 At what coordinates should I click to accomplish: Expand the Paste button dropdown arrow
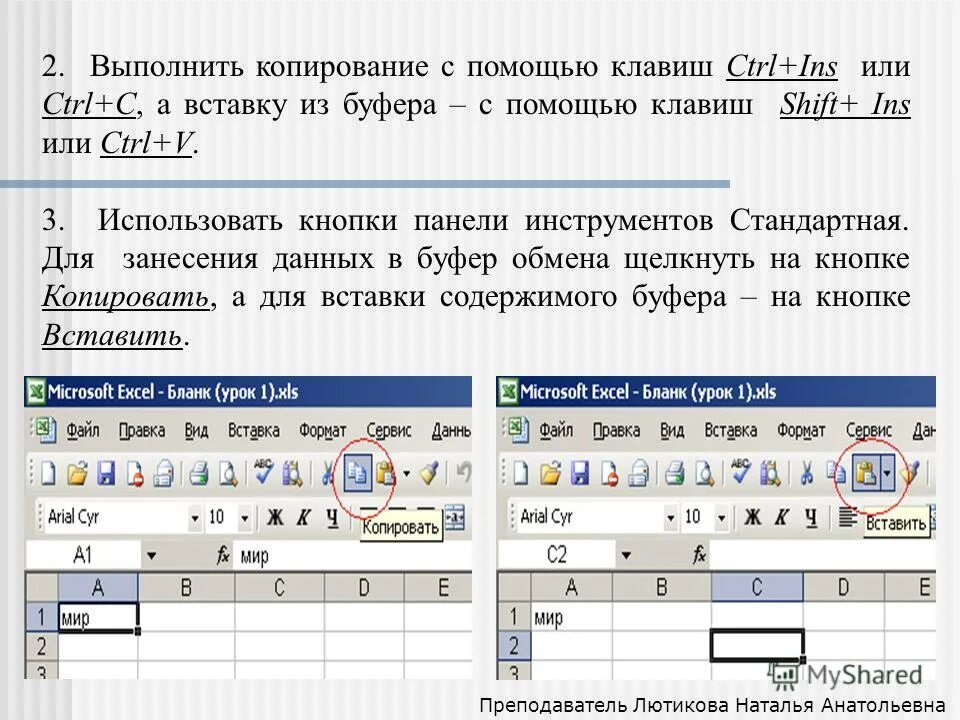887,472
